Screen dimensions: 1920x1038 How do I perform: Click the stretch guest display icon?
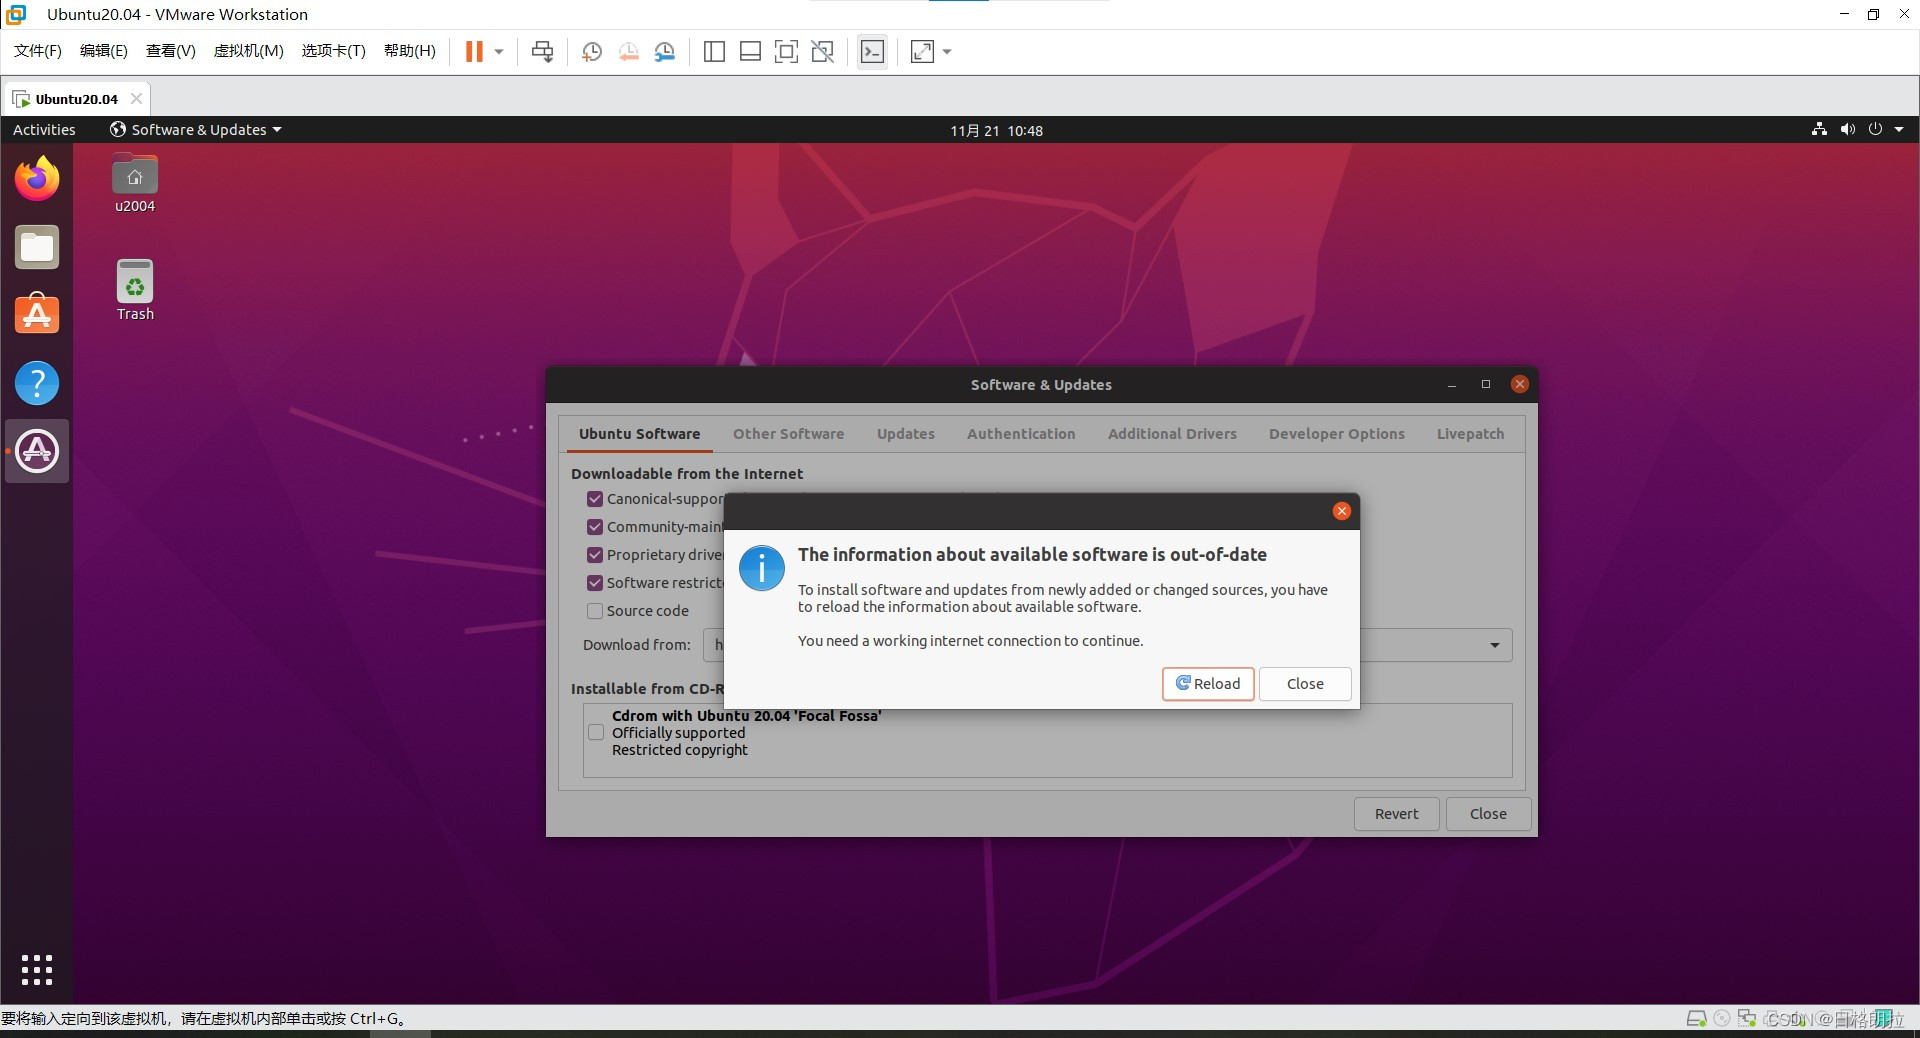pos(922,51)
